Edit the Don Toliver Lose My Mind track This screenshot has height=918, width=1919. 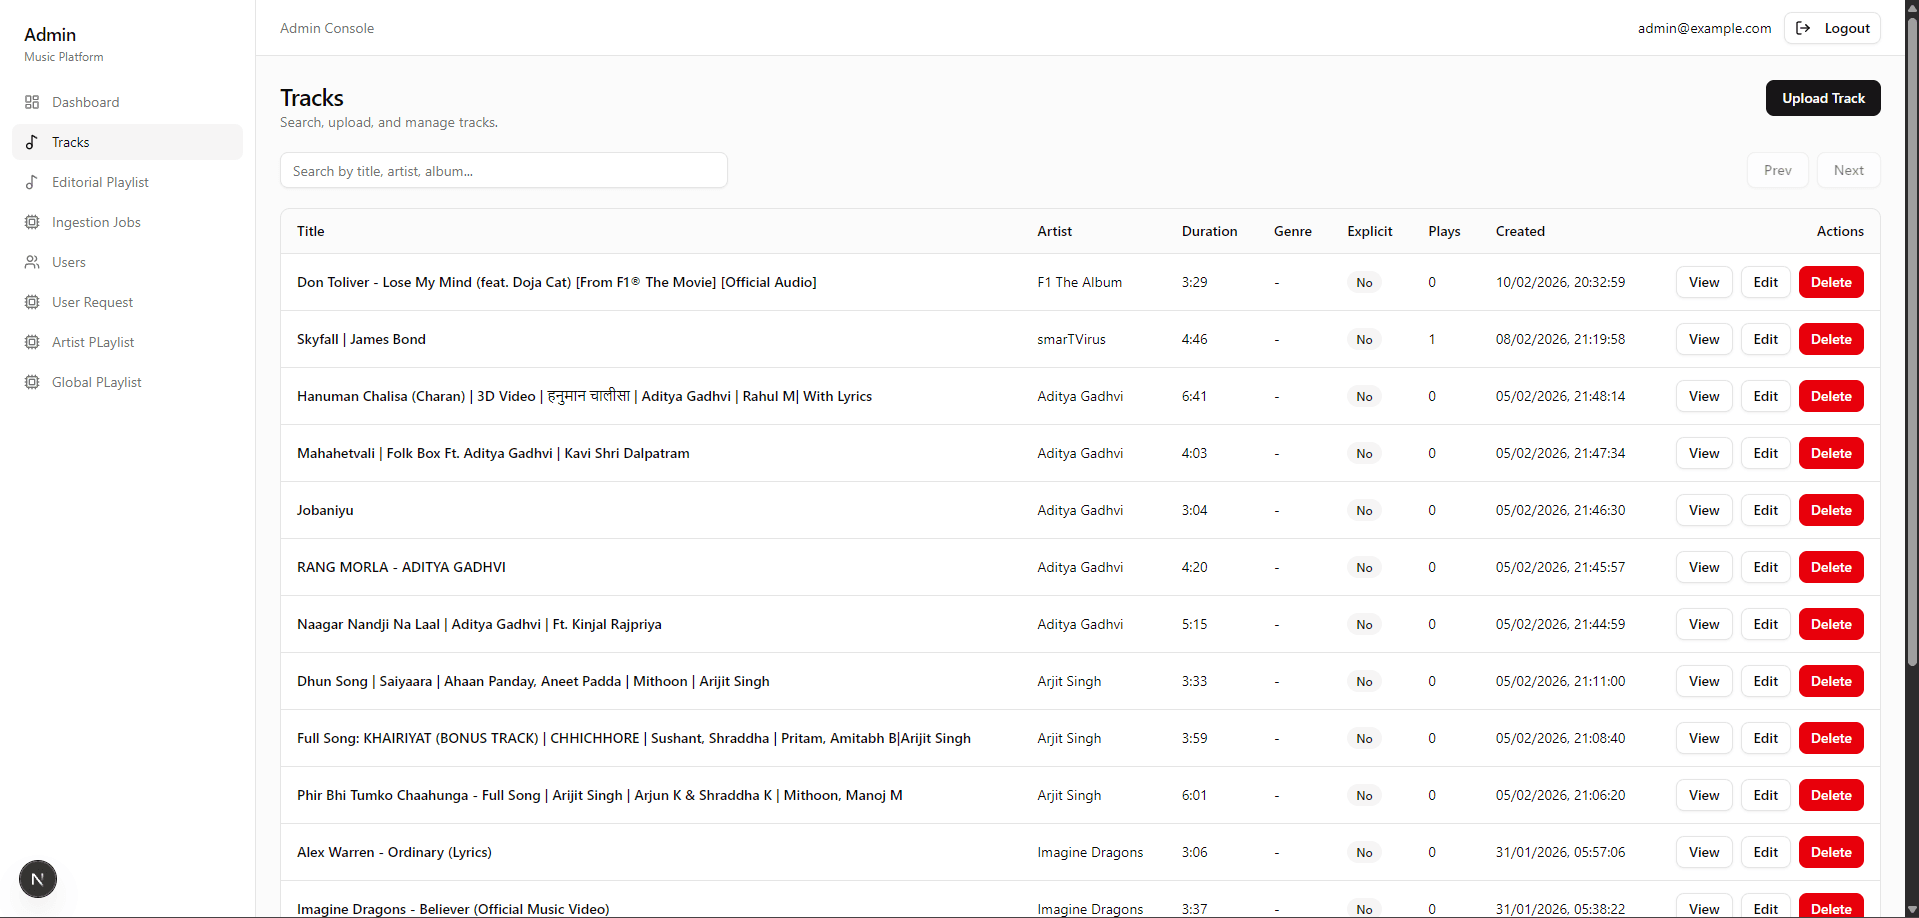point(1766,282)
